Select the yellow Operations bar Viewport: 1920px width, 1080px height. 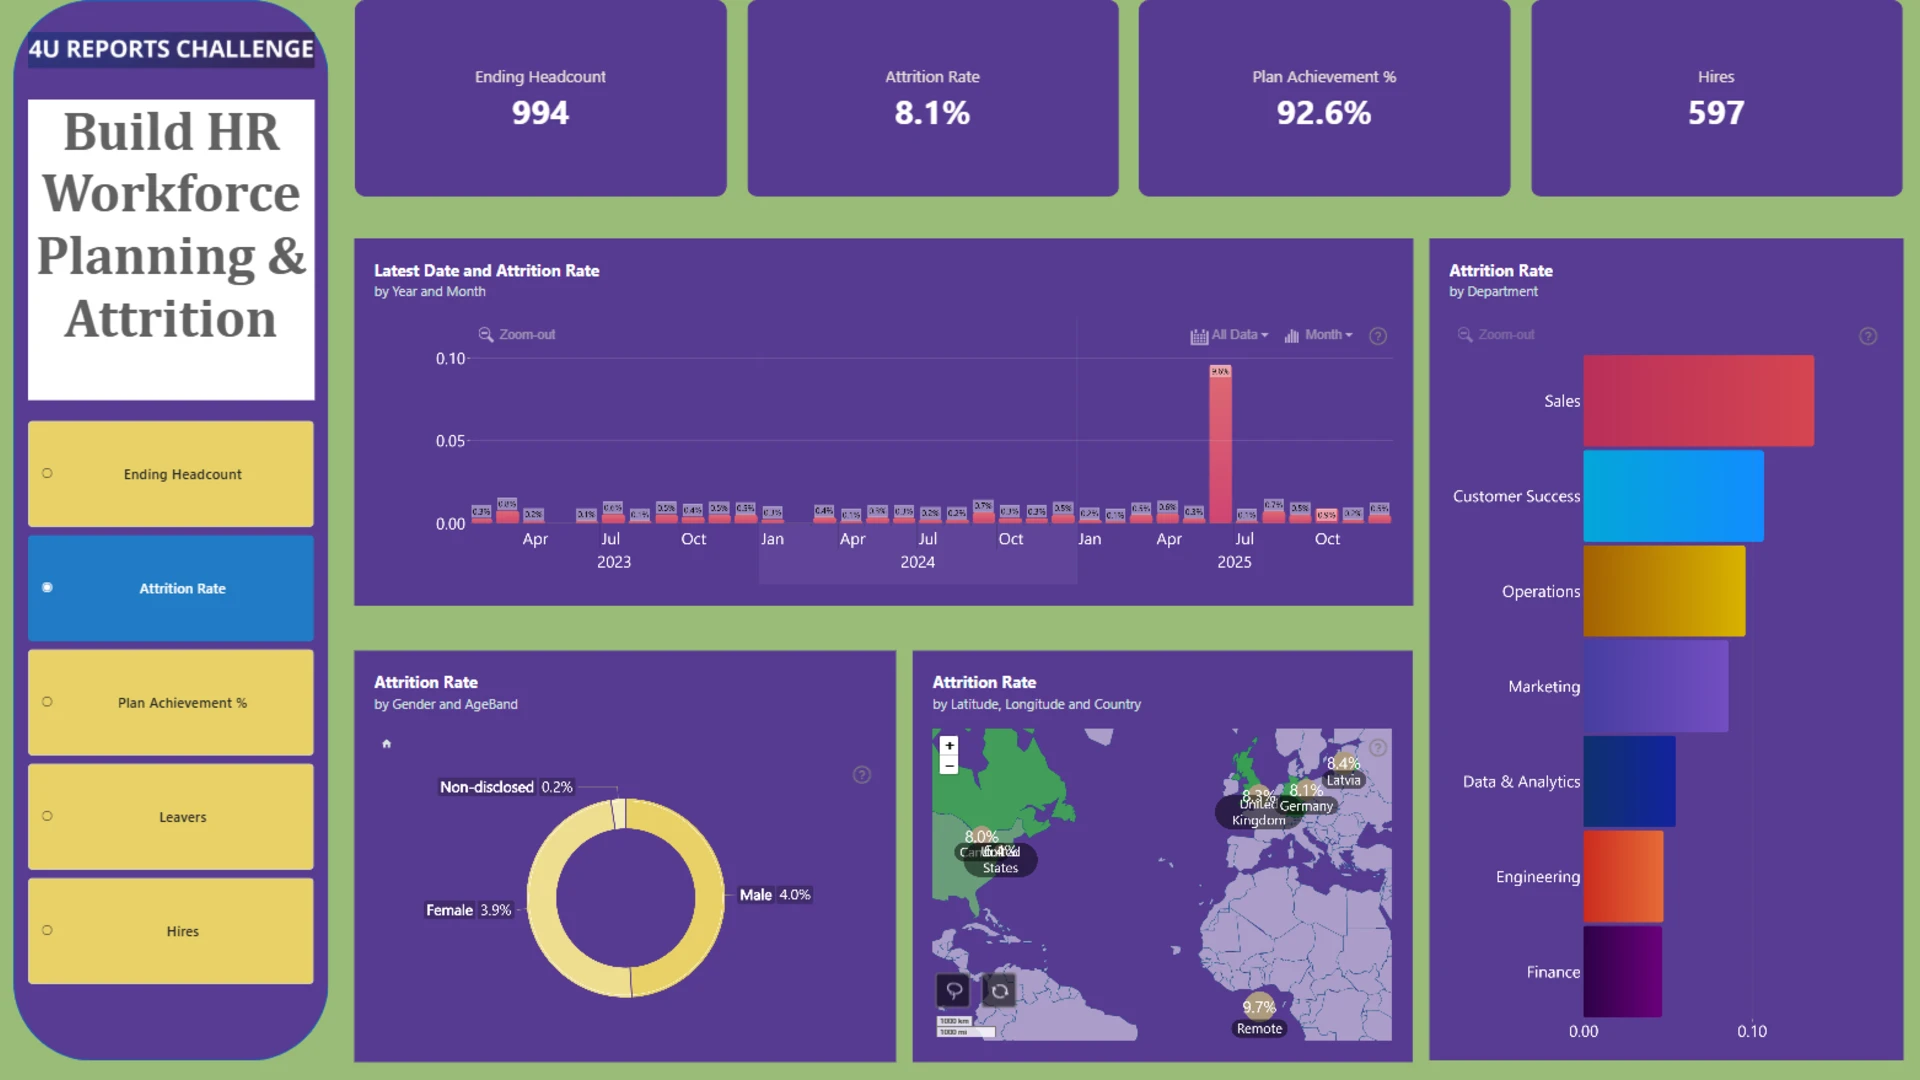click(1664, 591)
